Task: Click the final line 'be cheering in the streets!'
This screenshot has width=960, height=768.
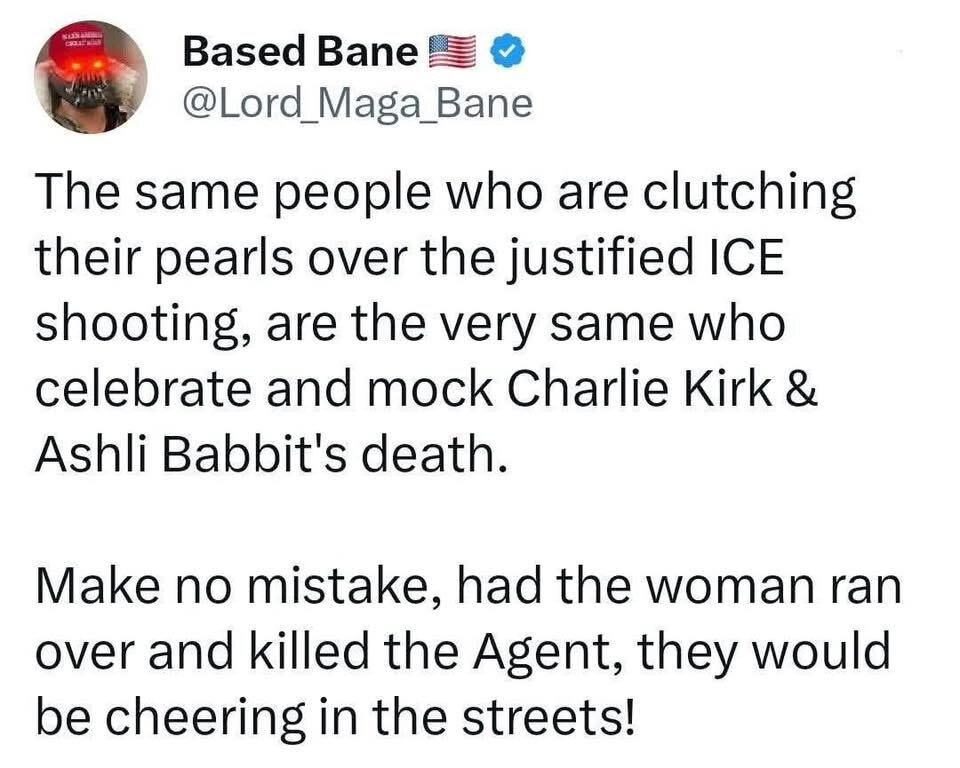Action: [335, 717]
